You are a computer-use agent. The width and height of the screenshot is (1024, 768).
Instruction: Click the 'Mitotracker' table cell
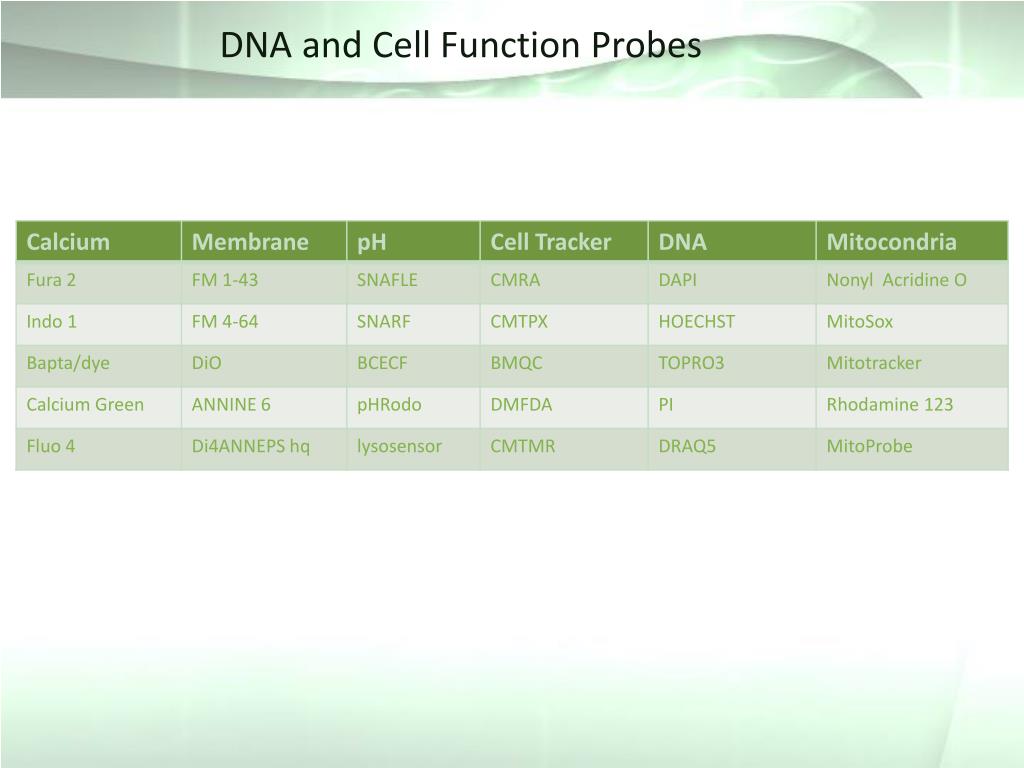tap(912, 366)
